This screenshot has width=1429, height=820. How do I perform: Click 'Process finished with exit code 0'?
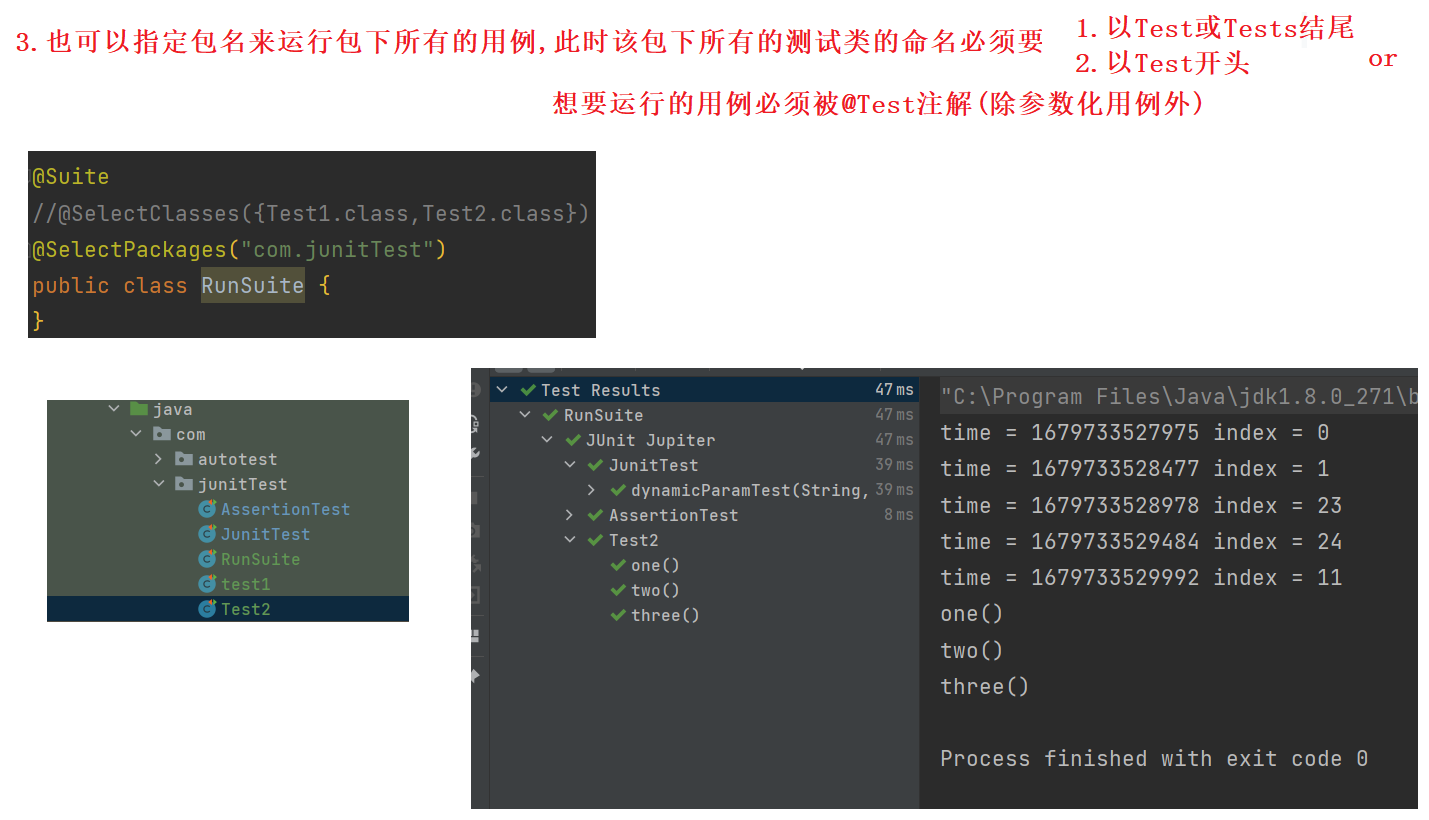click(1154, 759)
